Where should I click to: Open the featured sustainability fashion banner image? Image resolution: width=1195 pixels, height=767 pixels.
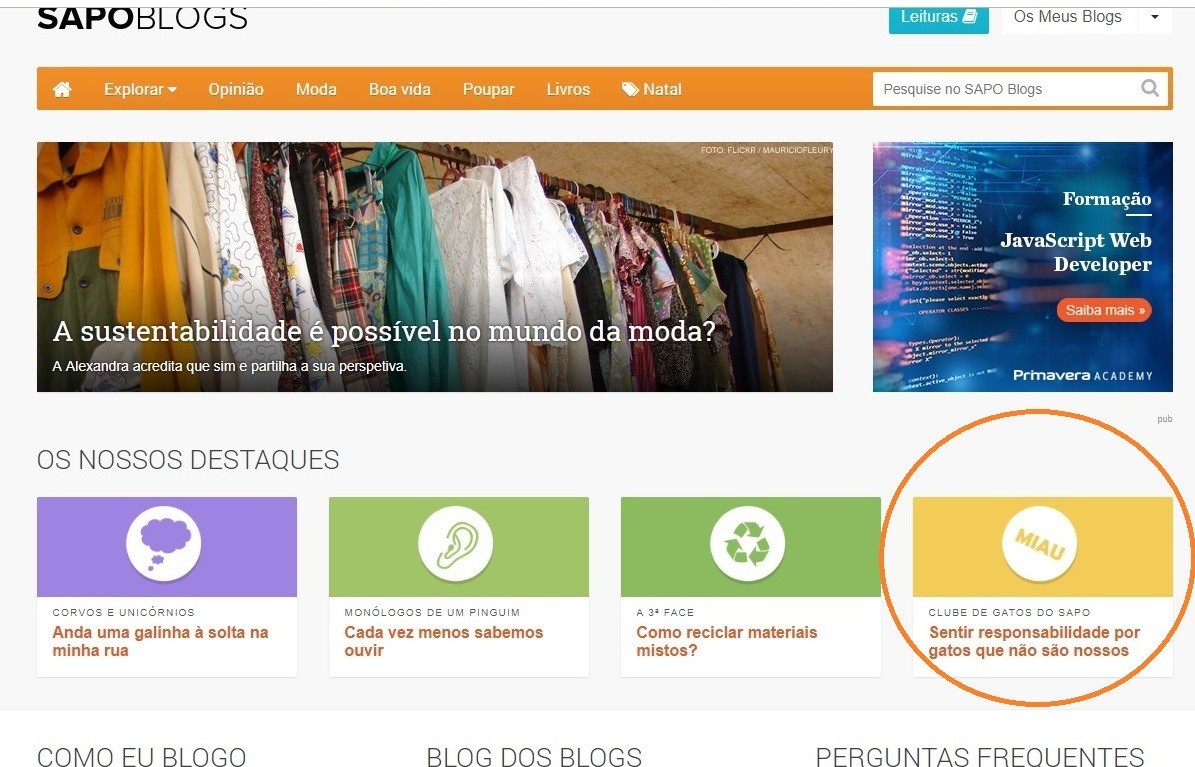[x=434, y=266]
